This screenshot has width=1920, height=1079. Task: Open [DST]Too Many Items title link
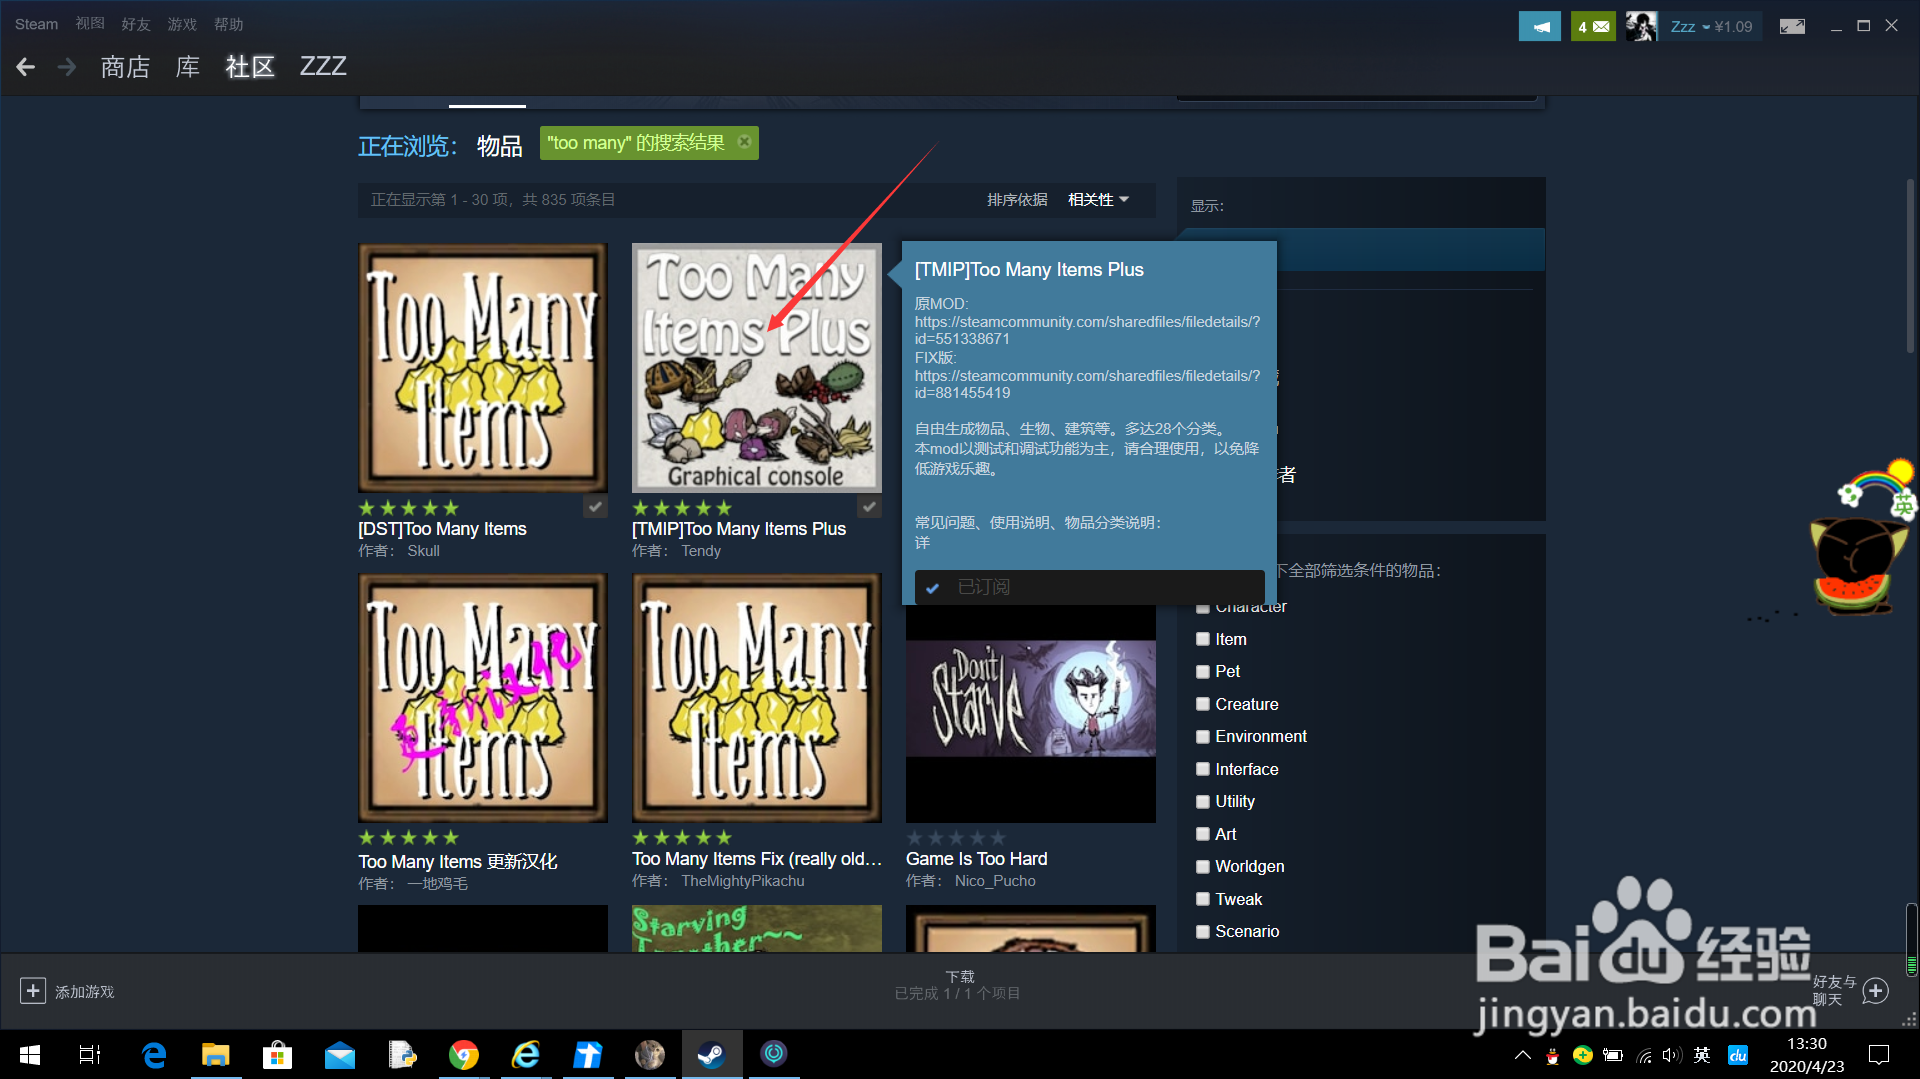[x=442, y=529]
